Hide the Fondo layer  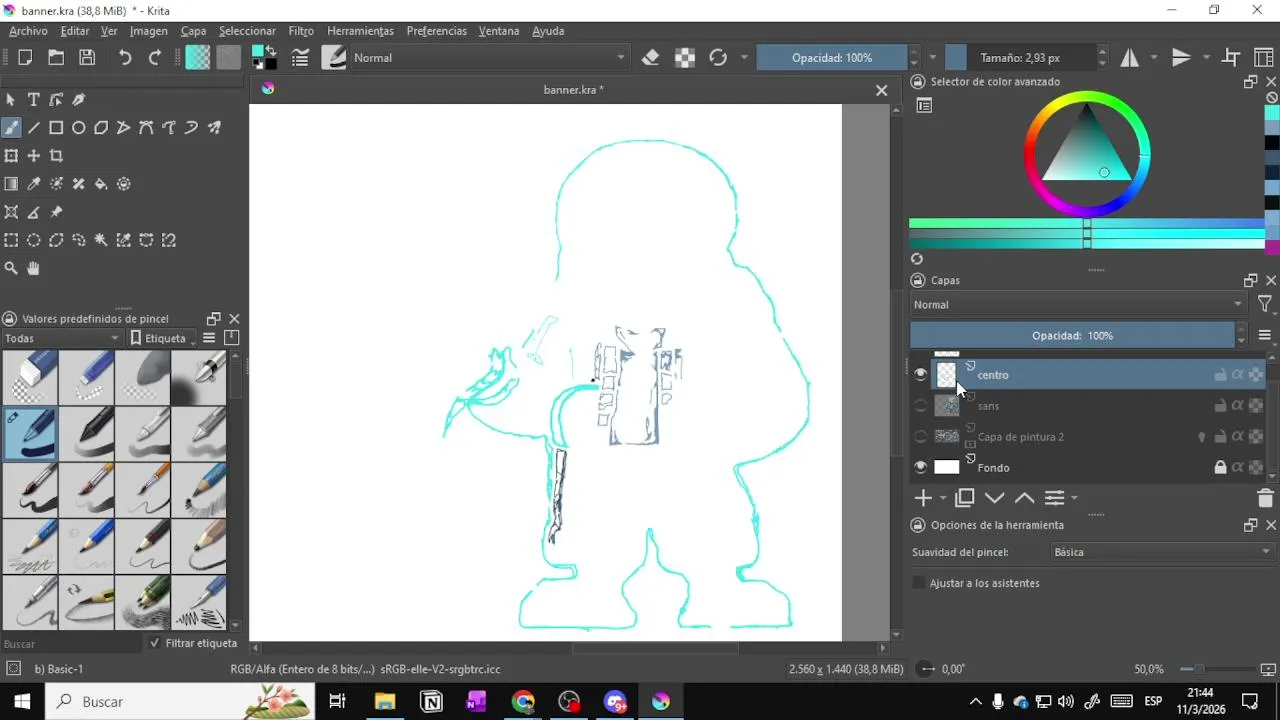pos(920,467)
